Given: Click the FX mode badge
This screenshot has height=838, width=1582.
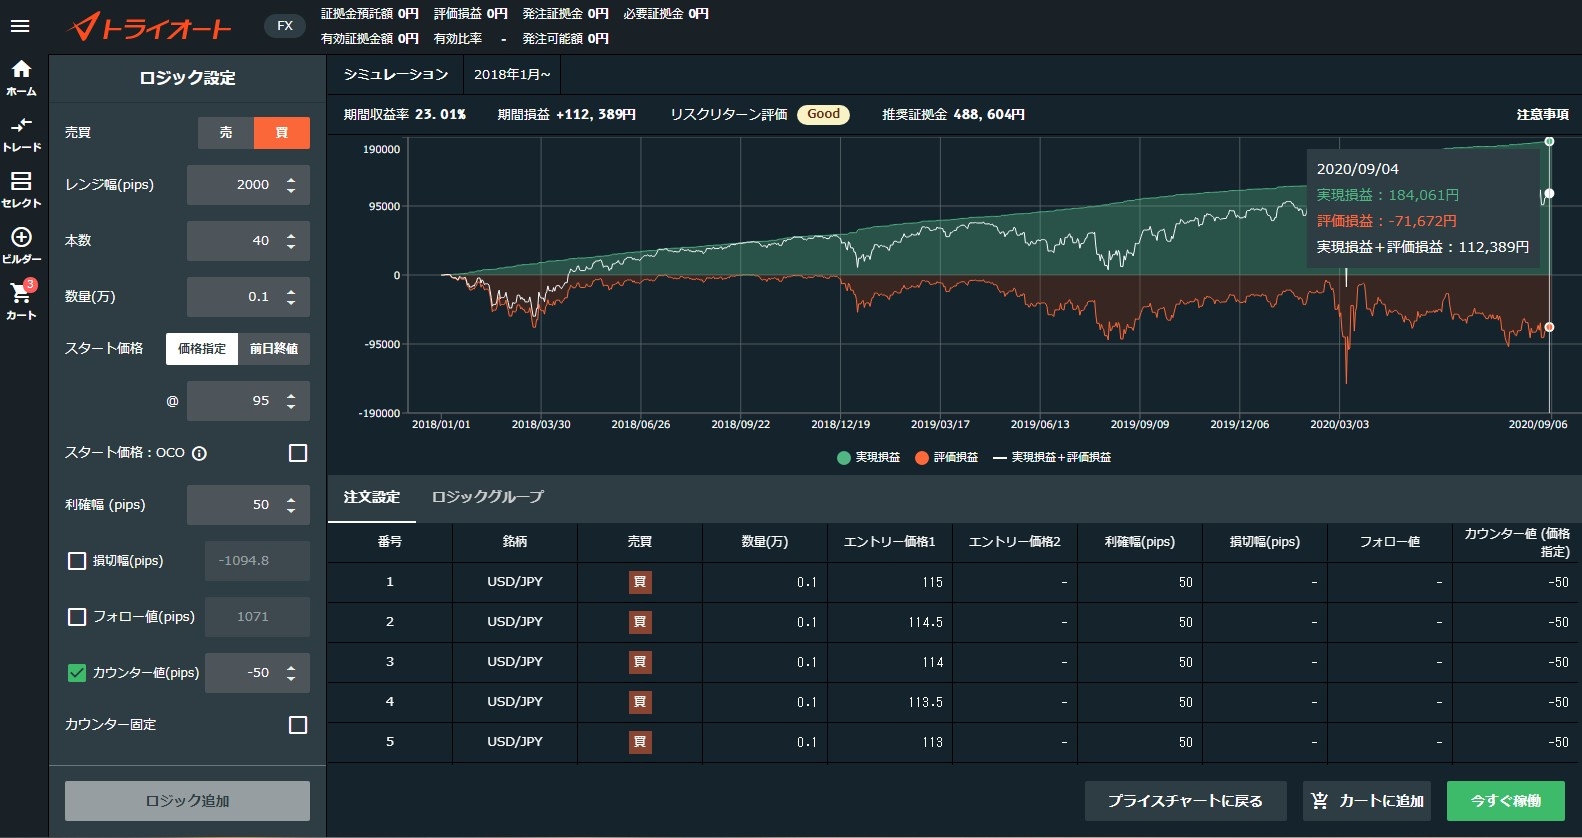Looking at the screenshot, I should pos(285,26).
